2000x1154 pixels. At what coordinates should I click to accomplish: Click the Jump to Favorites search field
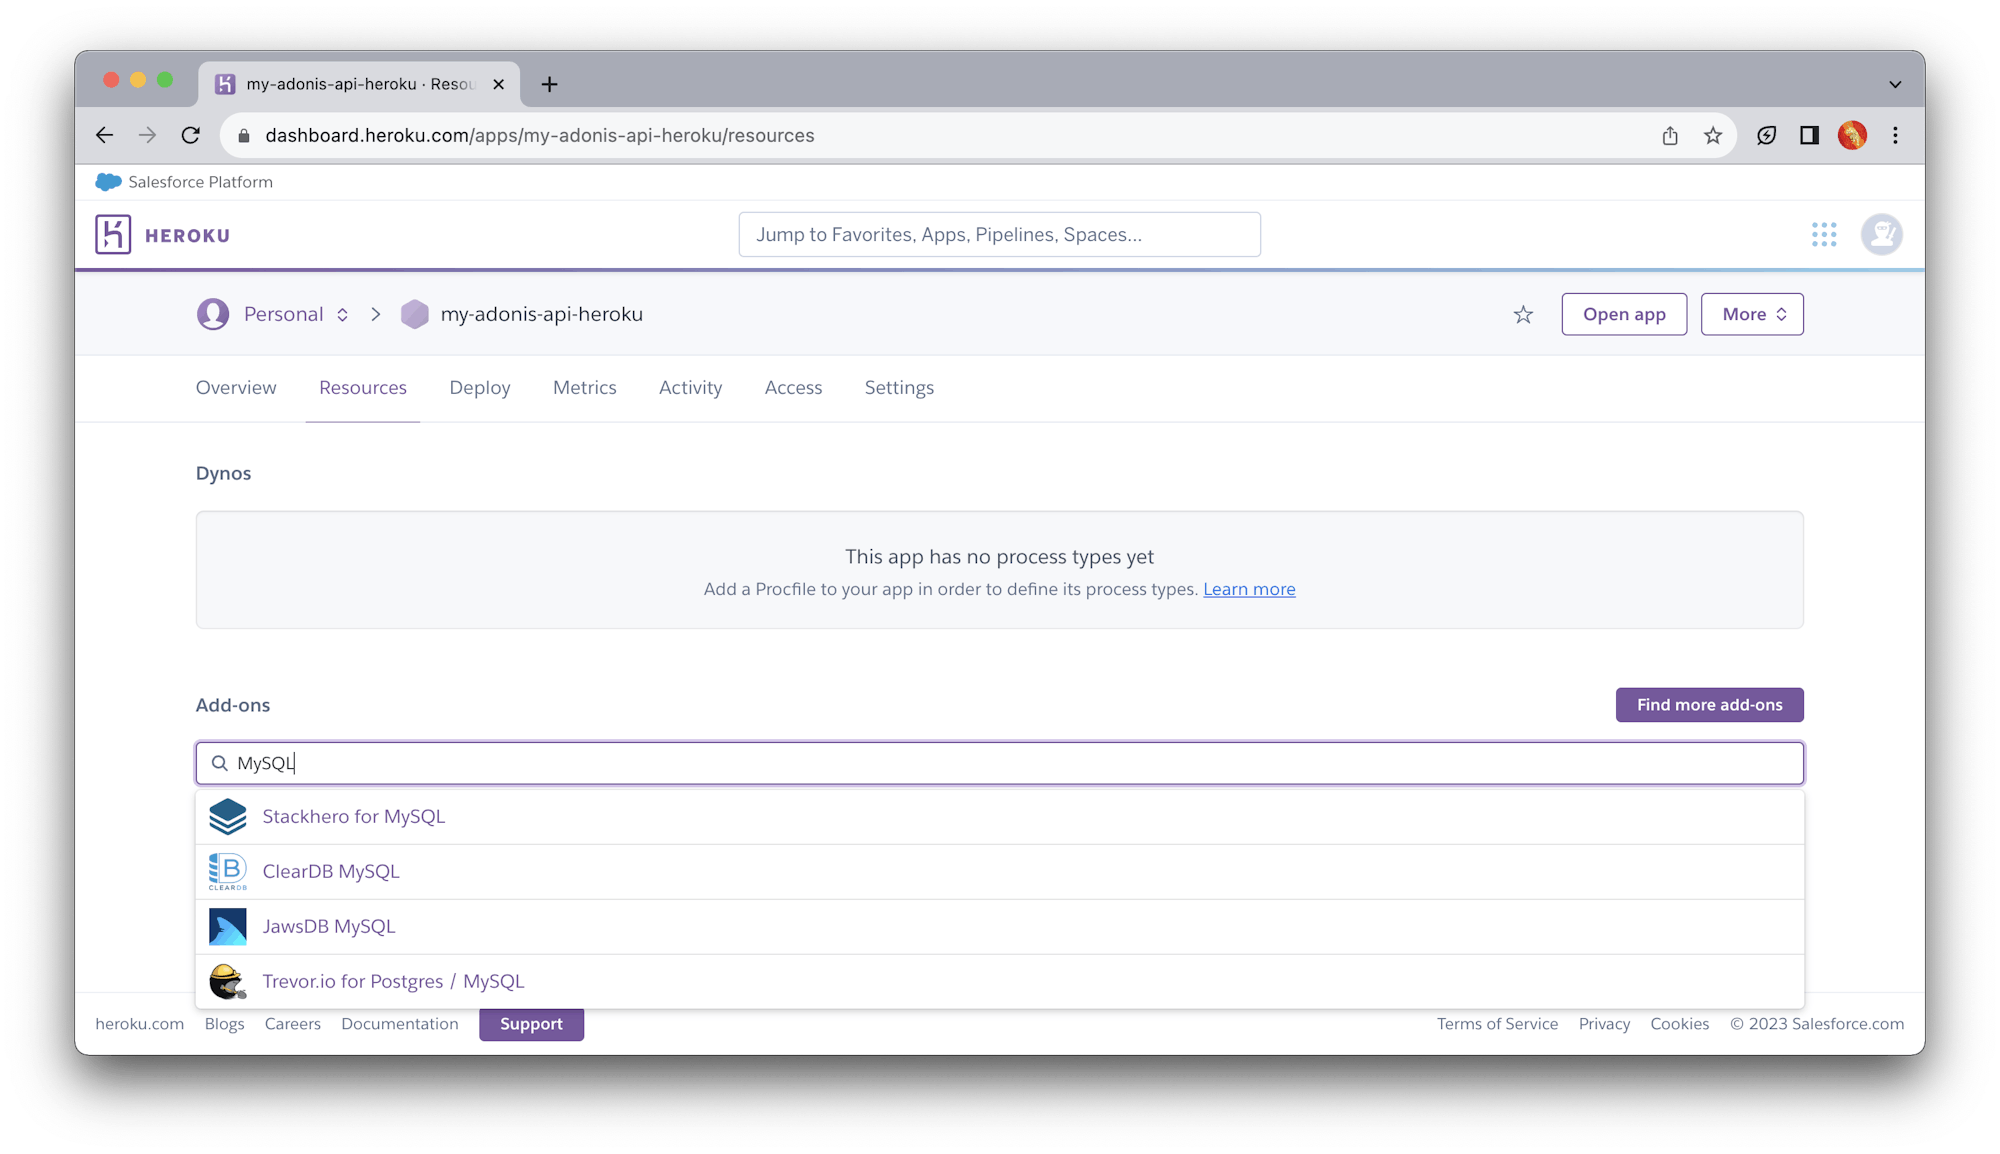[999, 234]
